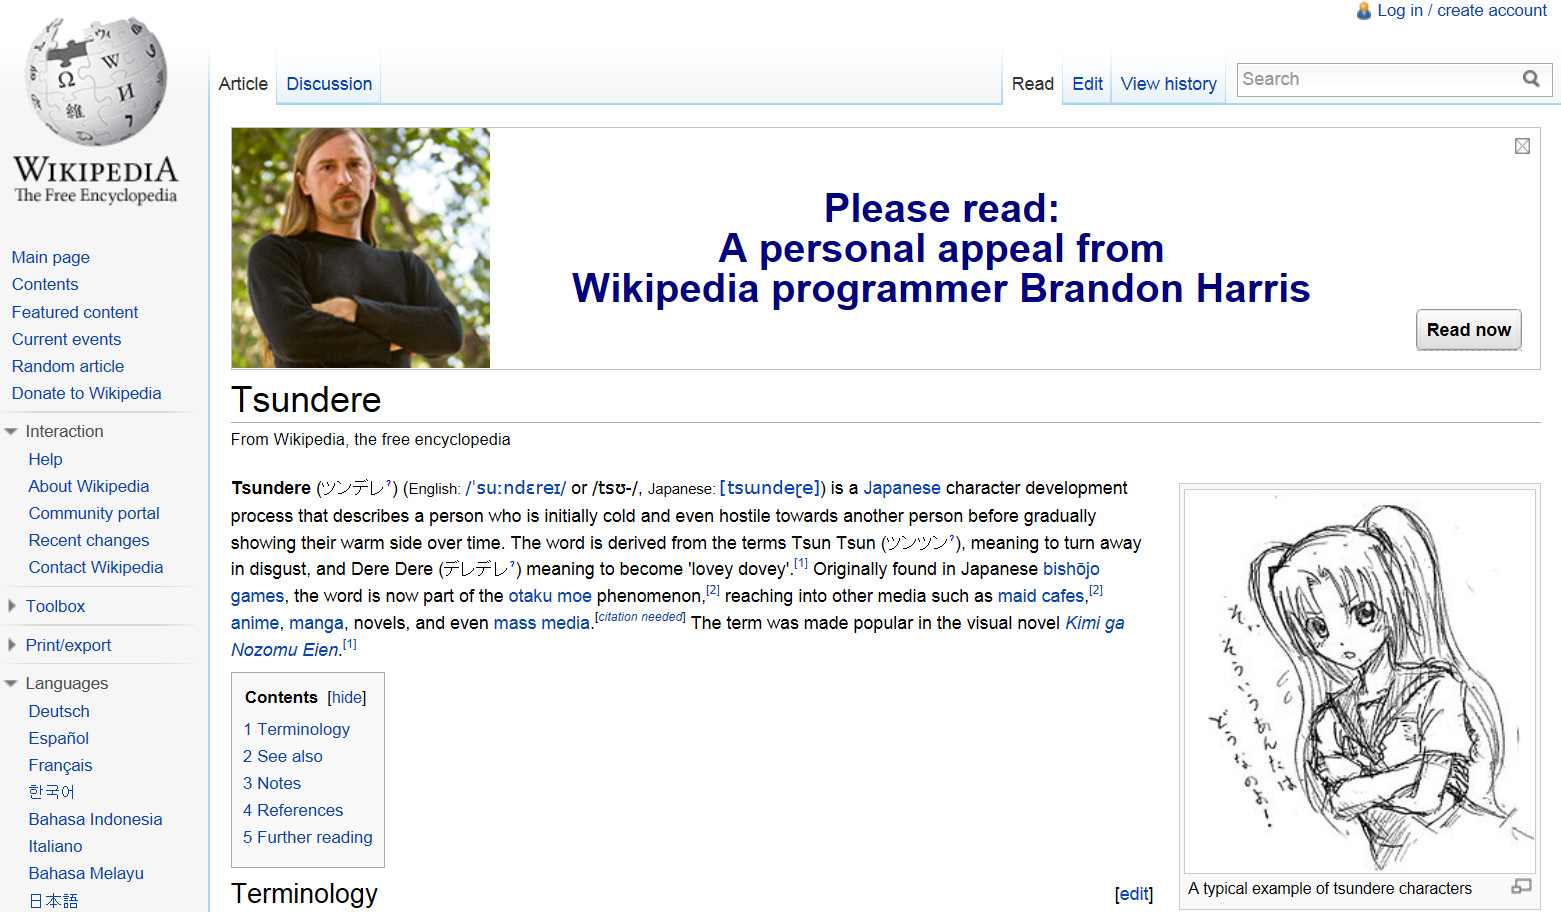Click the tsundere character sketch thumbnail
The width and height of the screenshot is (1561, 912).
[x=1360, y=681]
